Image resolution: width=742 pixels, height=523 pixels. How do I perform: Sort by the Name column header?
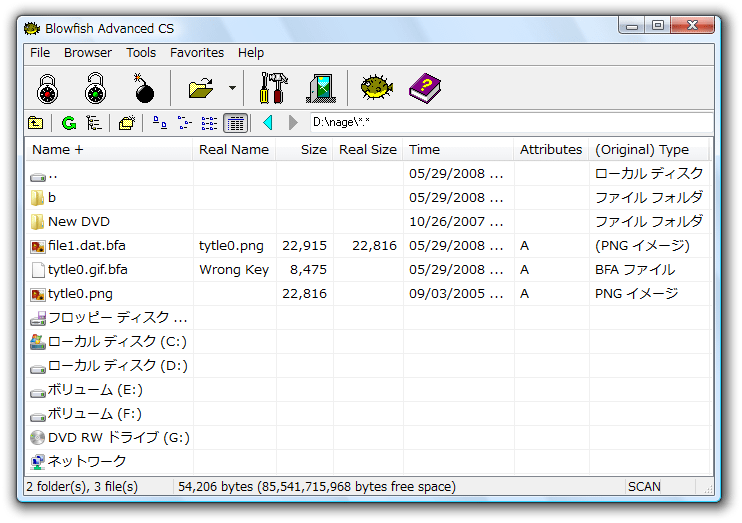109,150
